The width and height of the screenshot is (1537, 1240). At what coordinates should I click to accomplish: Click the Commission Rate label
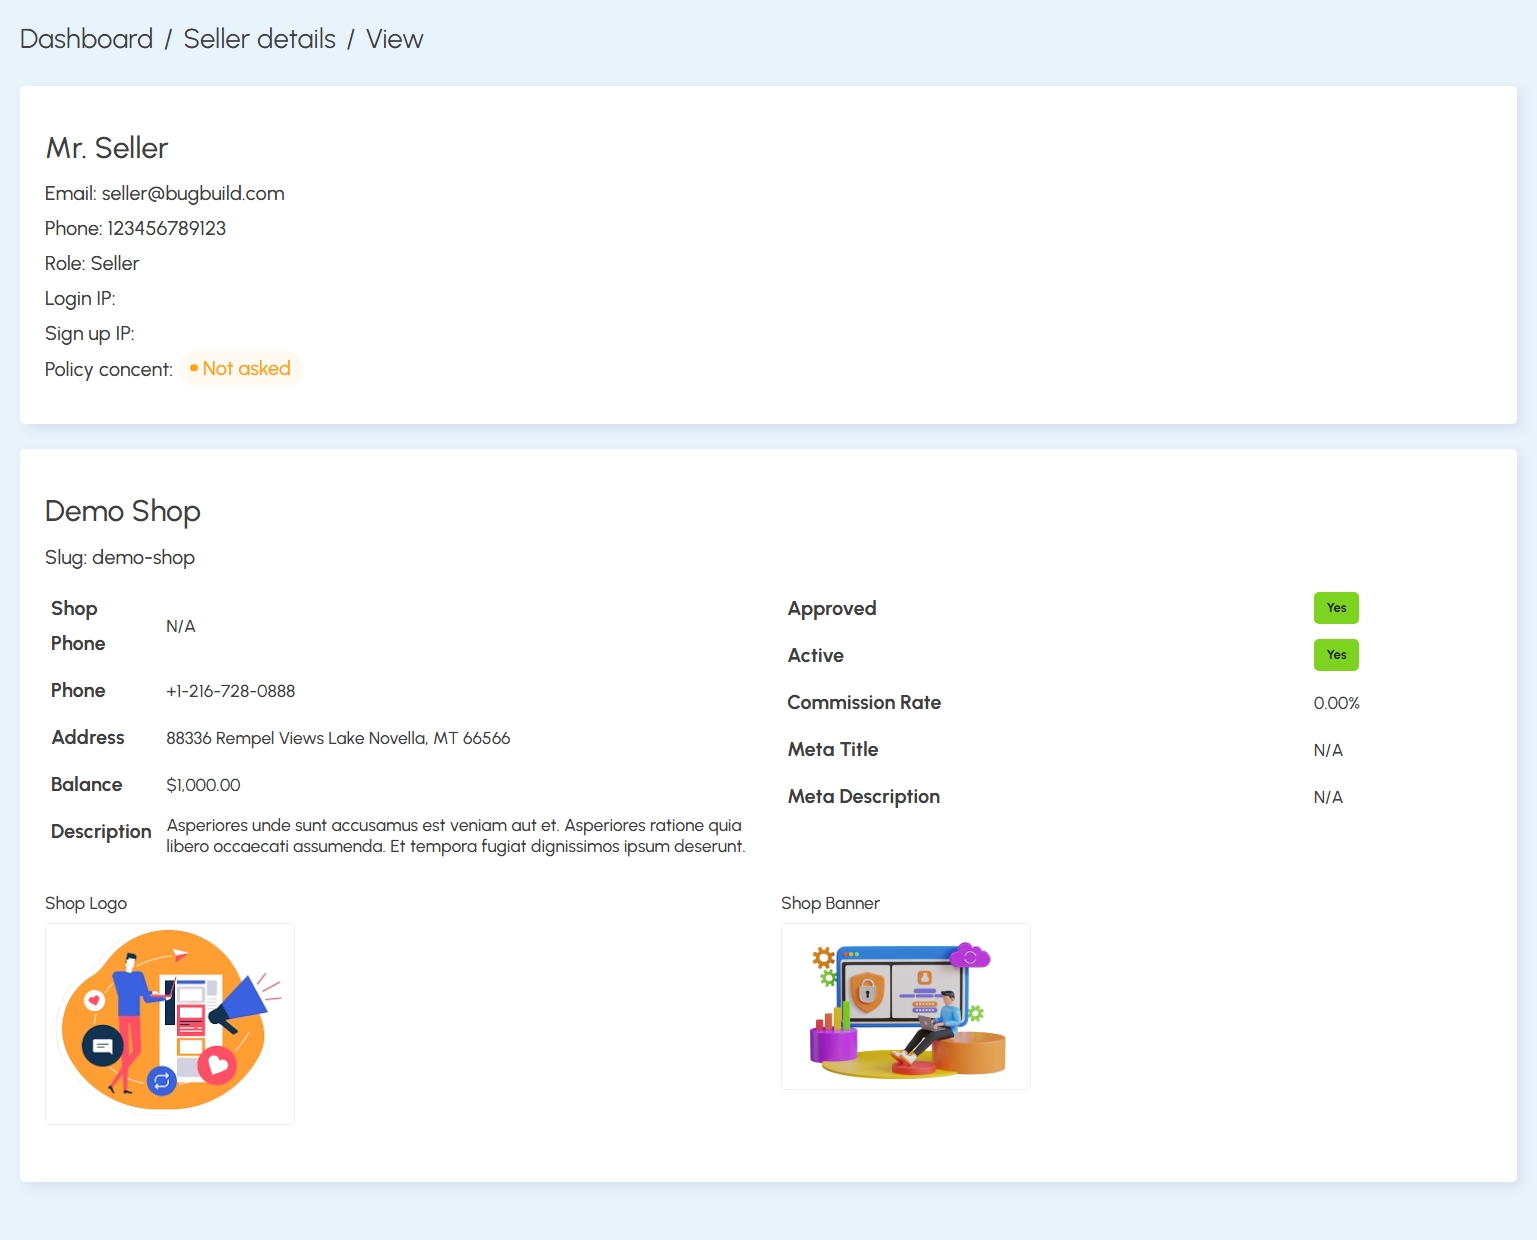coord(864,702)
